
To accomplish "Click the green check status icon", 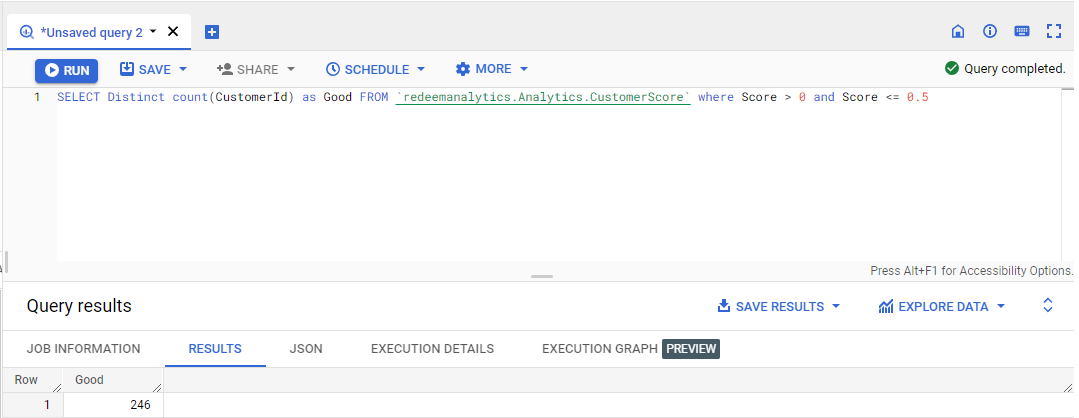I will [x=952, y=68].
